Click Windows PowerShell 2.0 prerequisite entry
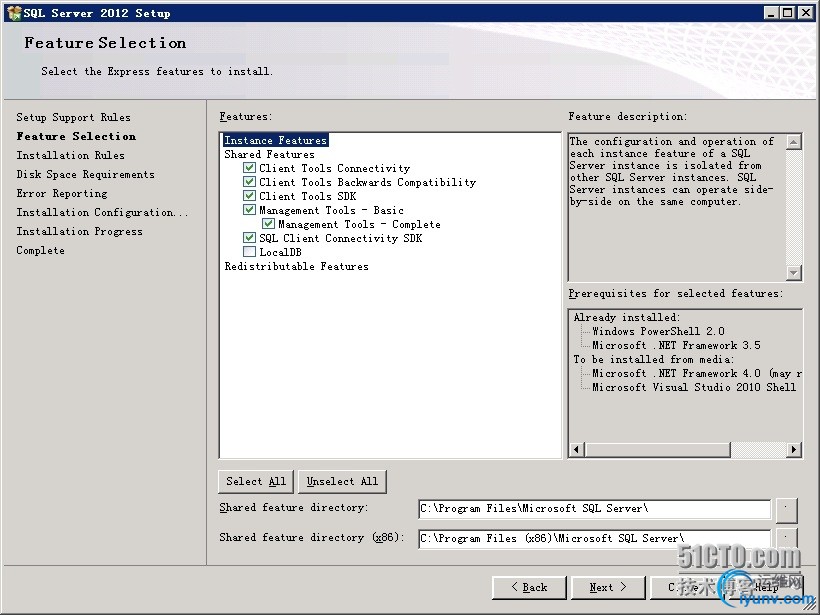This screenshot has height=615, width=820. pyautogui.click(x=658, y=331)
